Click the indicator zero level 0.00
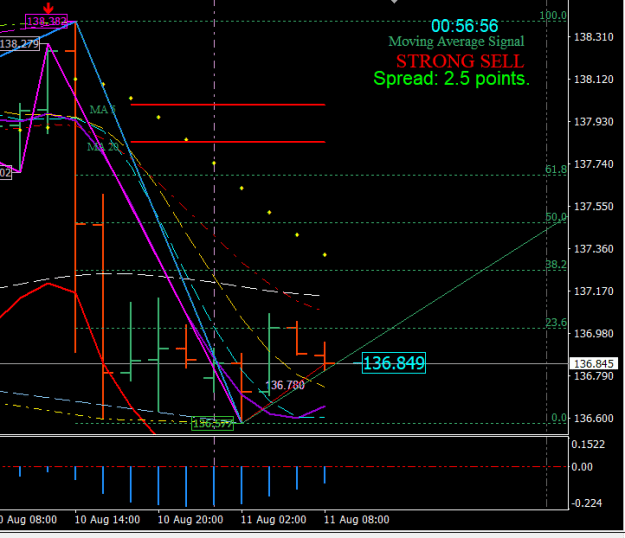Screen dimensions: 625x538 click(582, 467)
